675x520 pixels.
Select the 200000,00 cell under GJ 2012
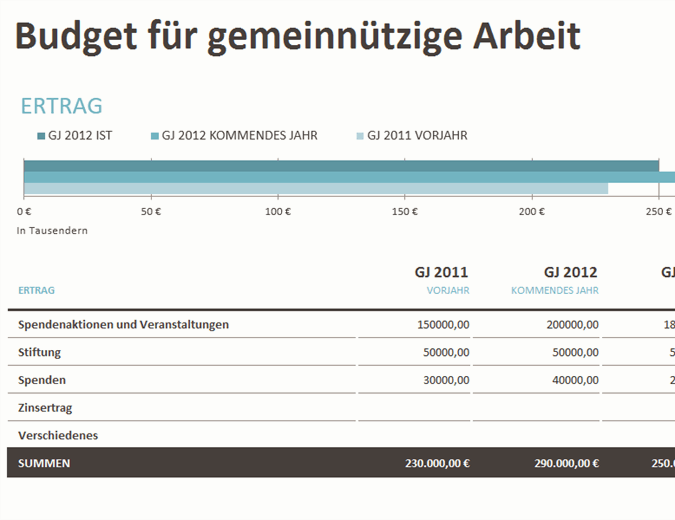click(x=572, y=324)
